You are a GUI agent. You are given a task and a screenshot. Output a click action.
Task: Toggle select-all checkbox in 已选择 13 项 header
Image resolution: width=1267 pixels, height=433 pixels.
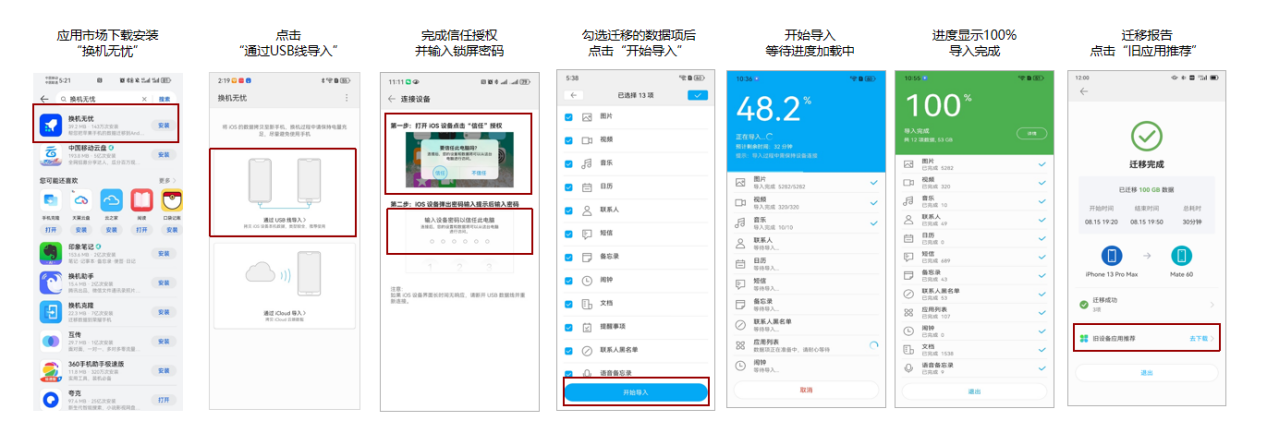[x=698, y=95]
